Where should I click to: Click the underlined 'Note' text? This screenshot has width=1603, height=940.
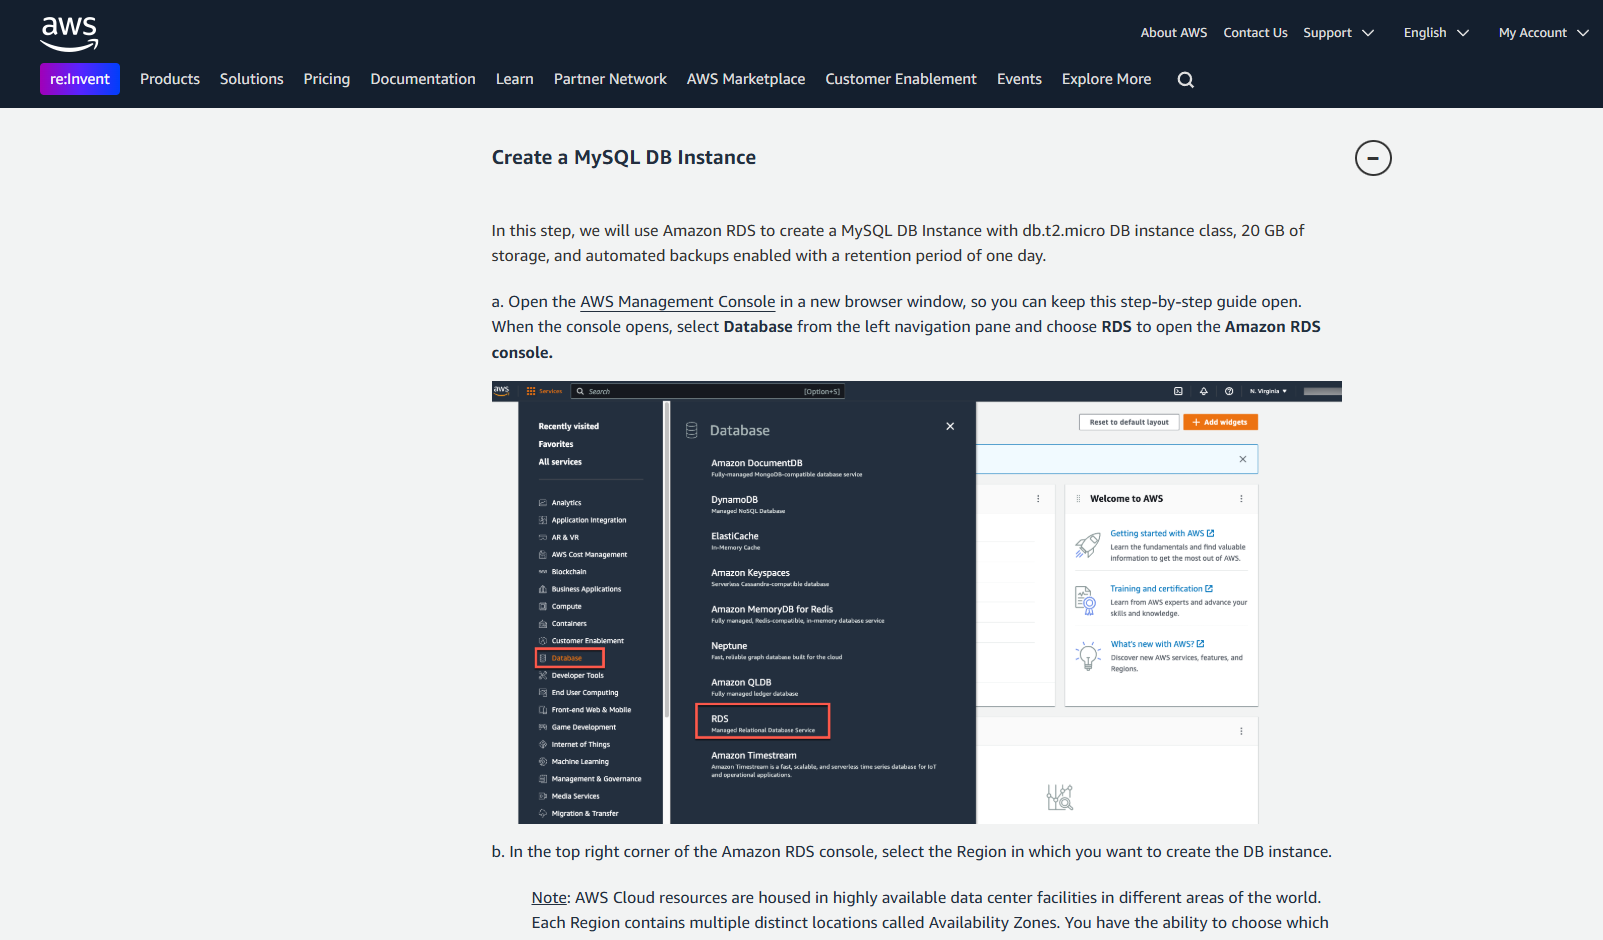pyautogui.click(x=549, y=898)
